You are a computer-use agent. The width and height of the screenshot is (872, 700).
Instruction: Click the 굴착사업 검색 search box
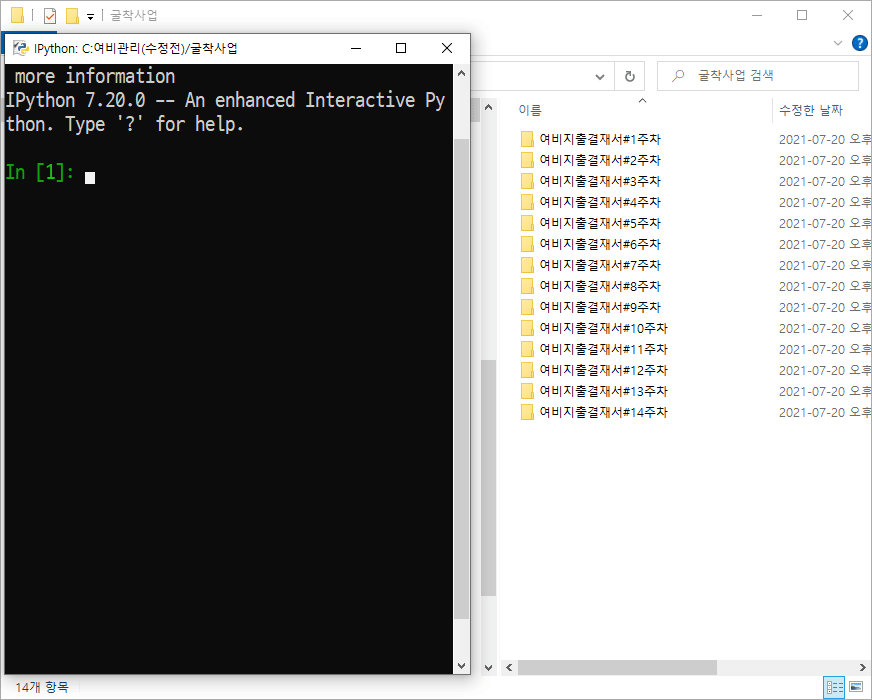758,76
